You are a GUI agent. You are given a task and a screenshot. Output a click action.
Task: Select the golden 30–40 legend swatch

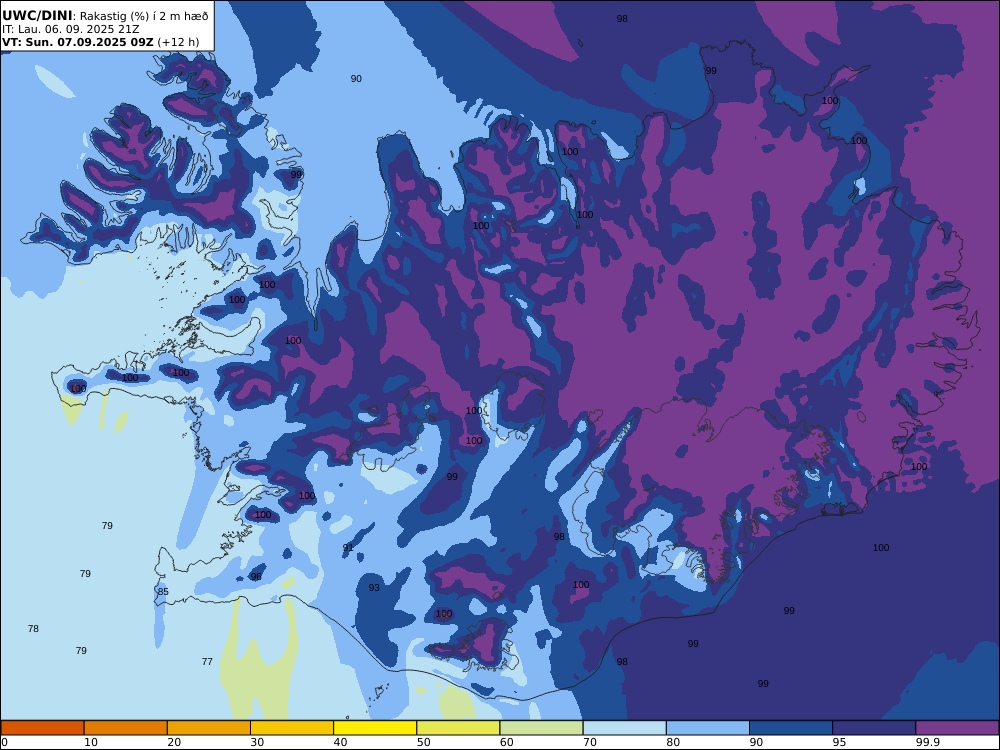click(x=292, y=728)
